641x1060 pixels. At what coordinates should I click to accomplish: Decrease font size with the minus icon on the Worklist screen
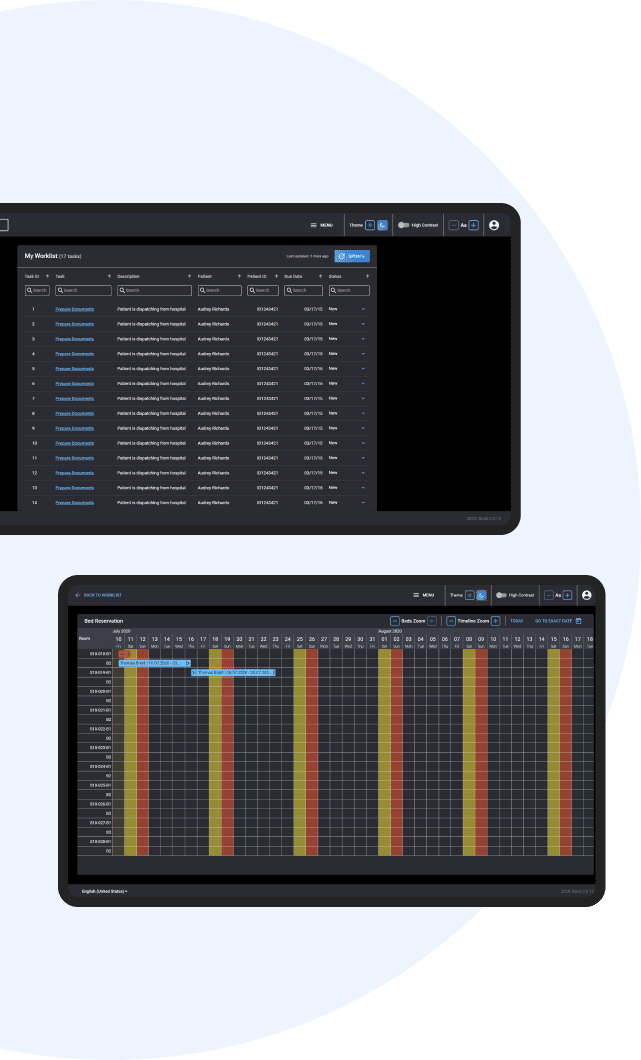pos(454,225)
